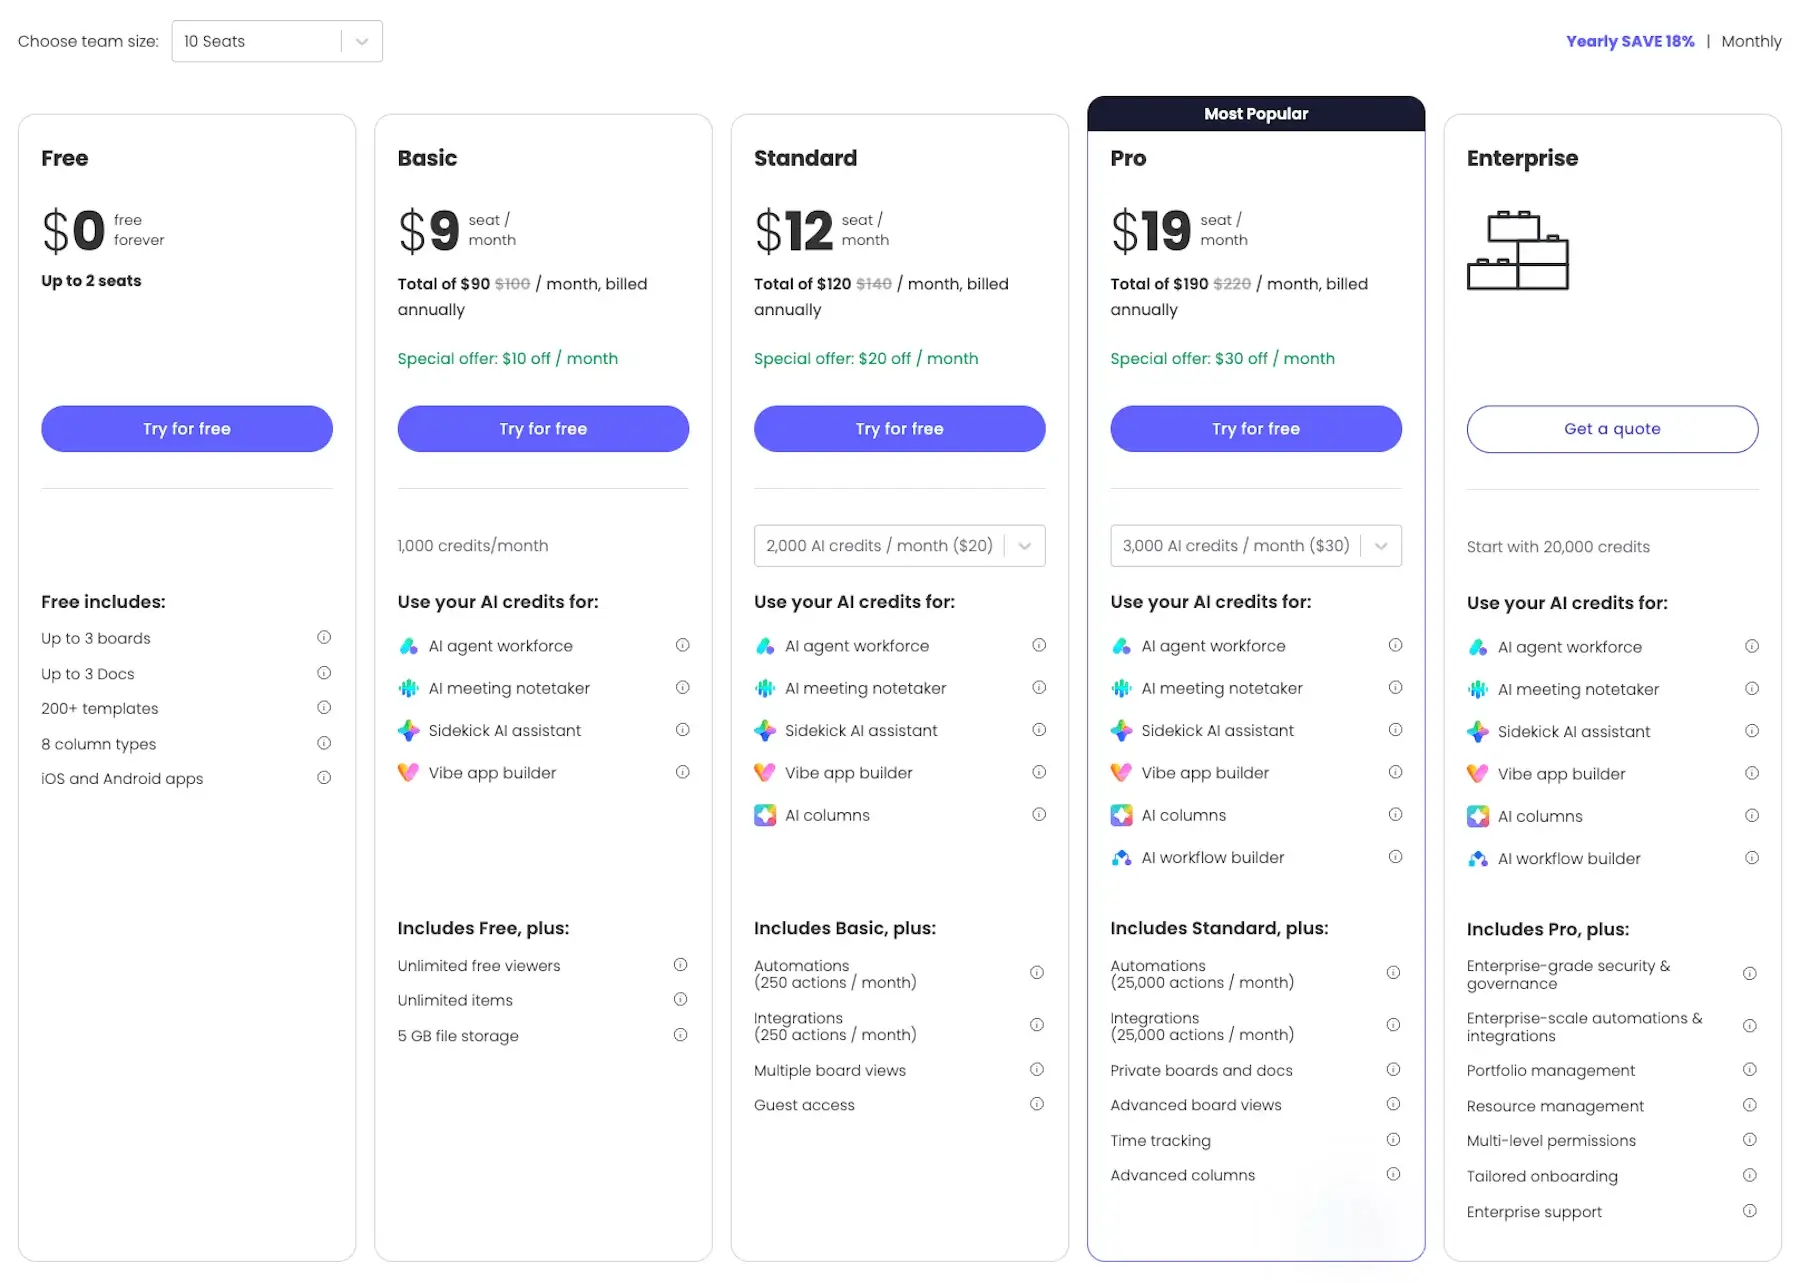Click info icon beside Advanced columns
Screen dimensions: 1800x1283
[x=1393, y=1174]
